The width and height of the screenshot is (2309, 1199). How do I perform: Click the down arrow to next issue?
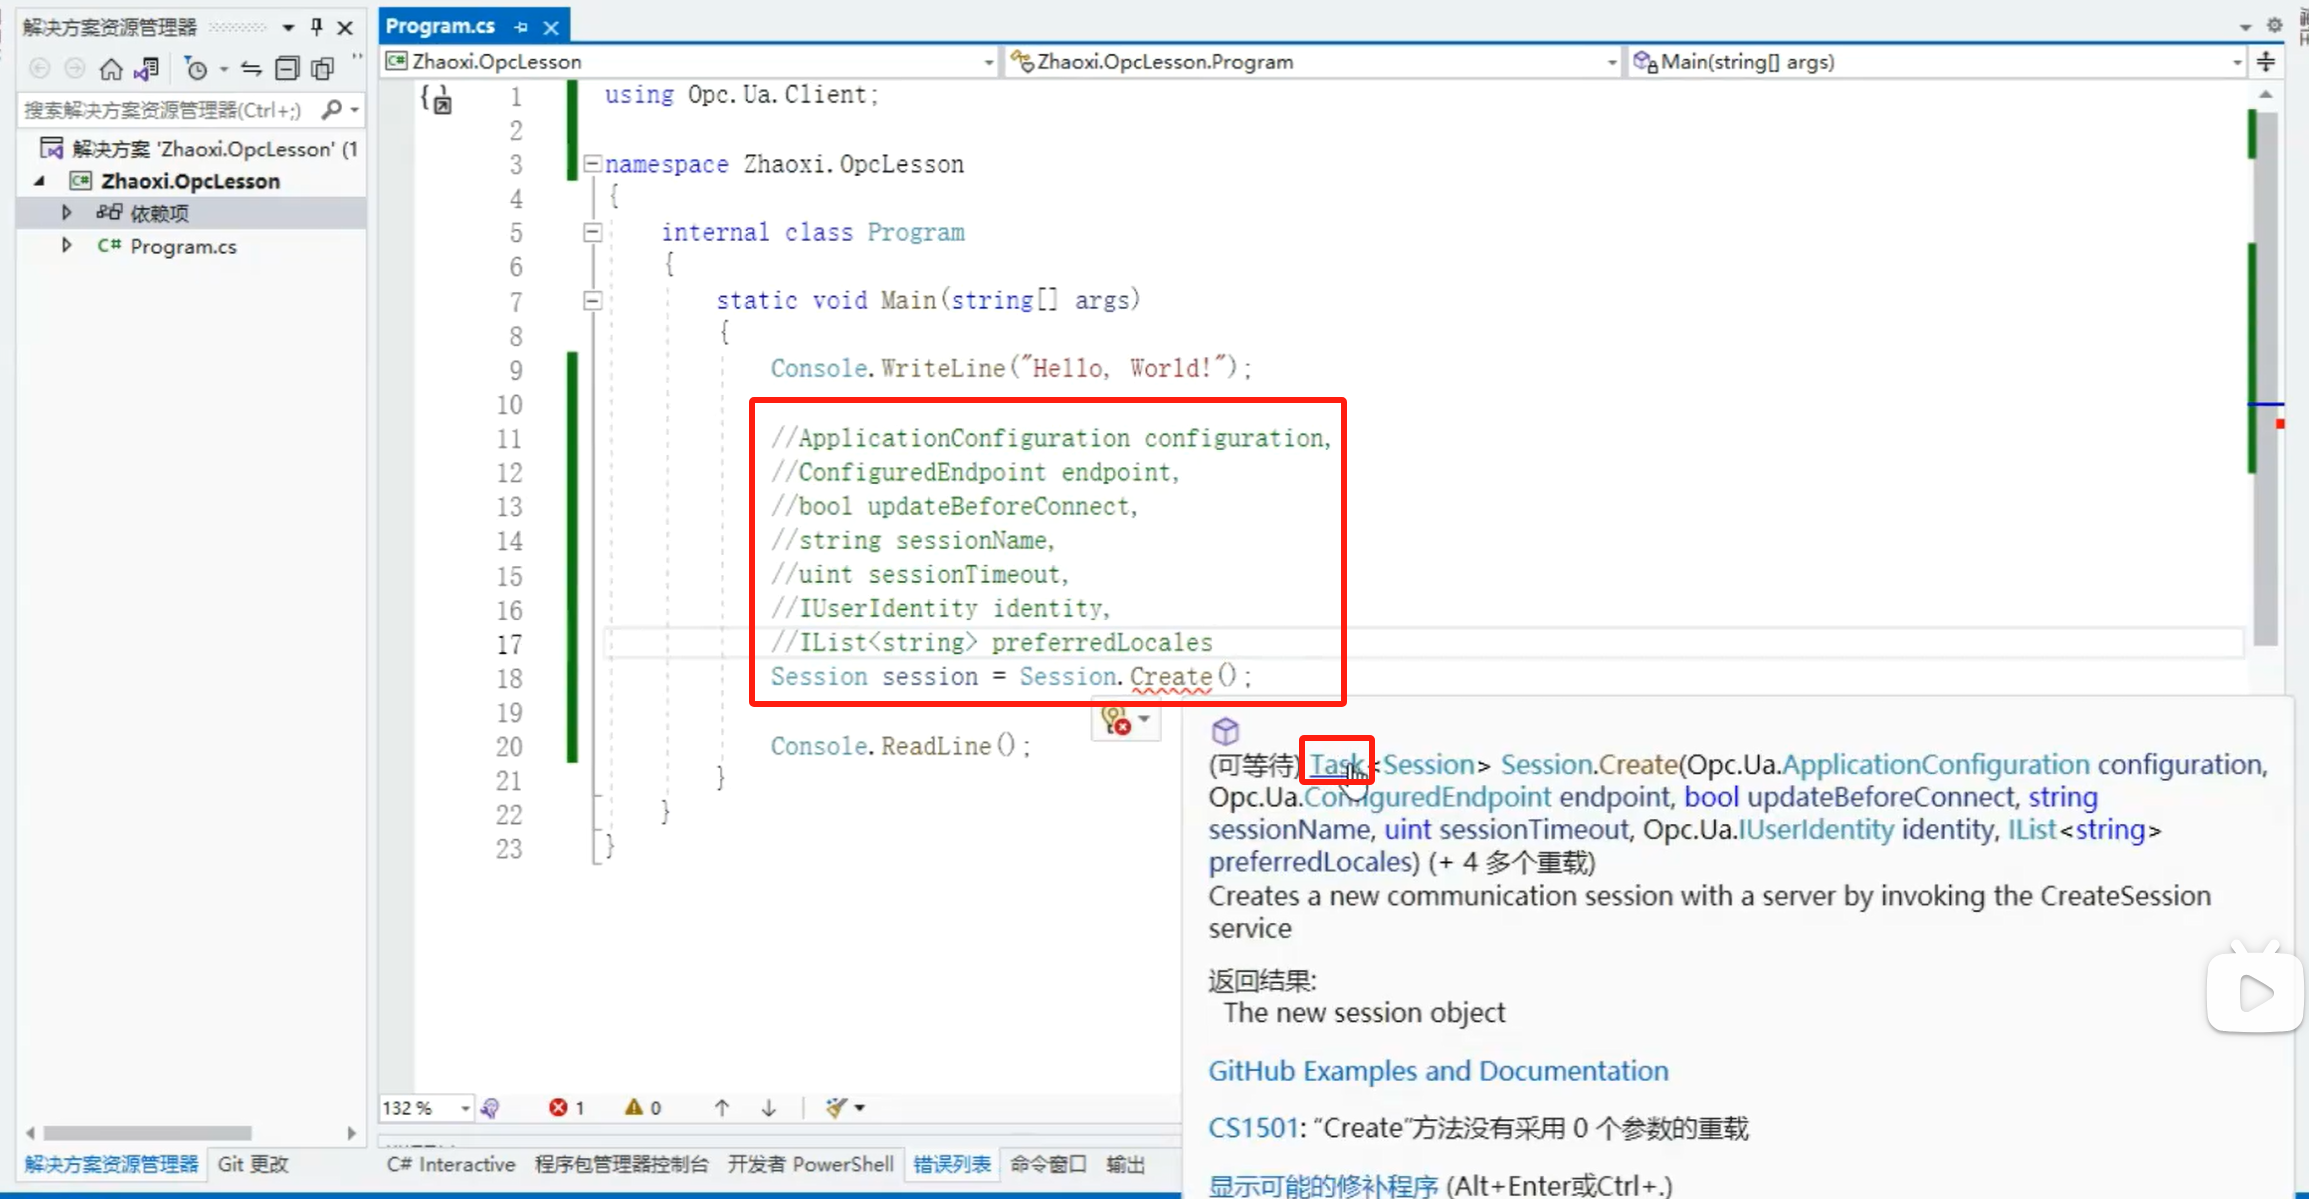pyautogui.click(x=769, y=1108)
